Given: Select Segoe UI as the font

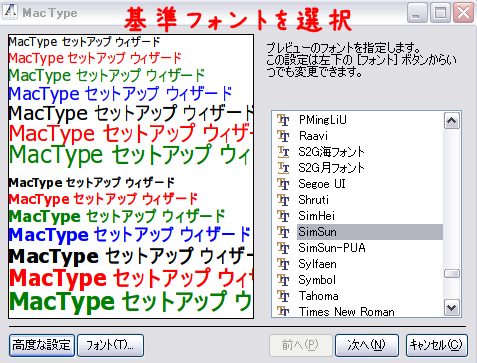Looking at the screenshot, I should [322, 184].
